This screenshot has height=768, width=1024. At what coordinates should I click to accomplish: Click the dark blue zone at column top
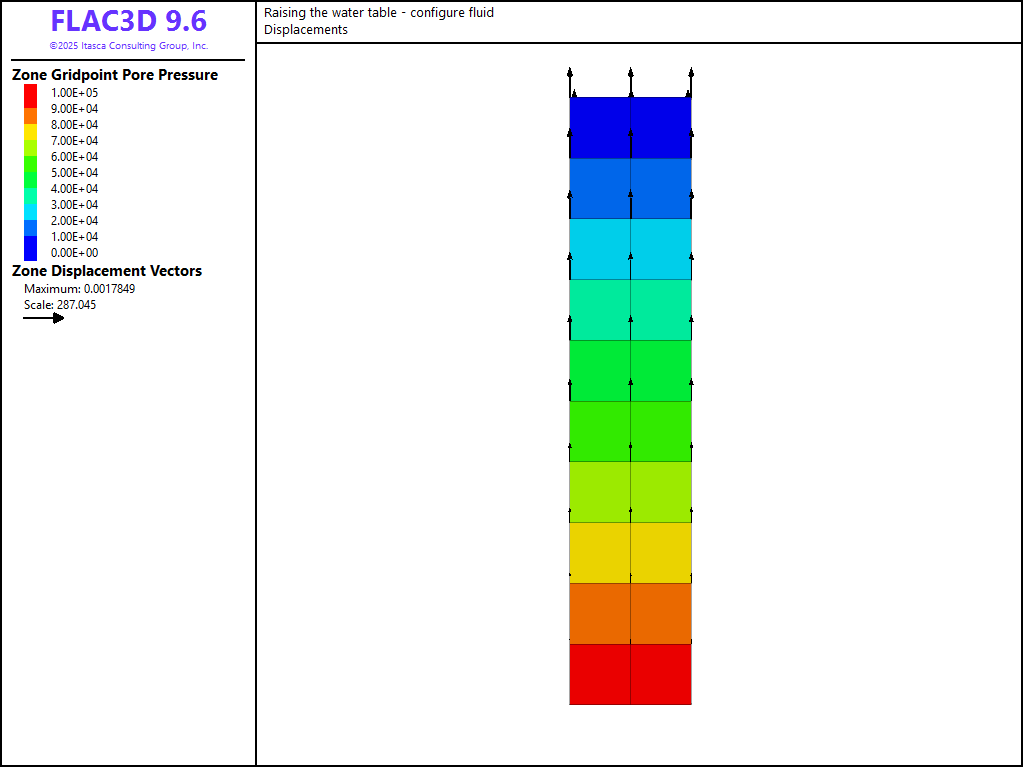click(630, 127)
